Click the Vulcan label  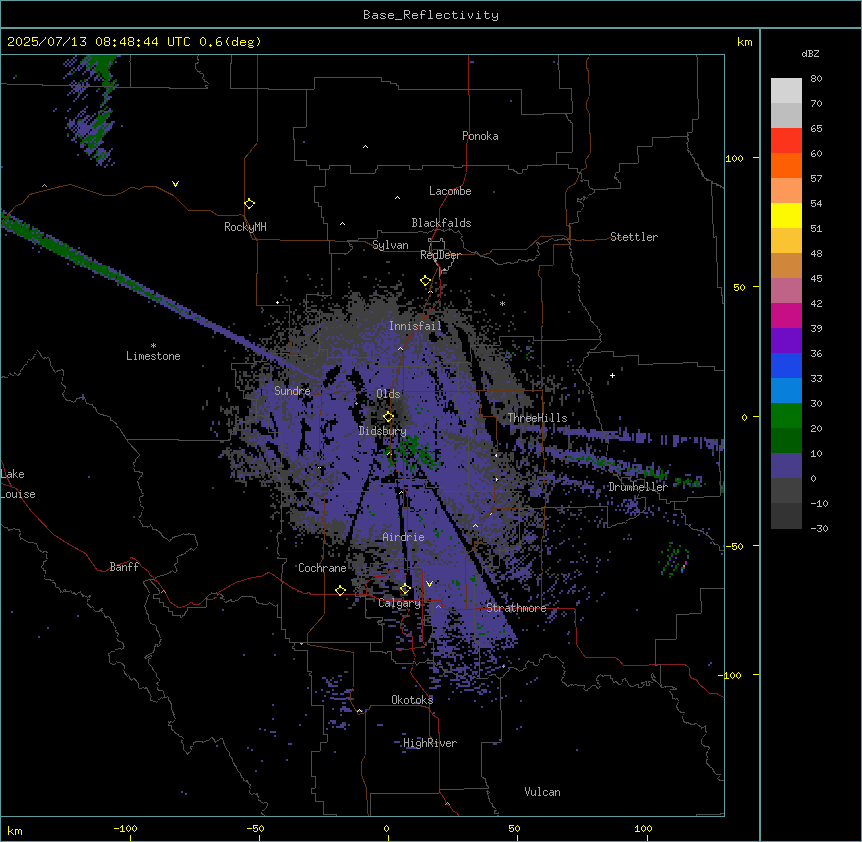pyautogui.click(x=542, y=792)
